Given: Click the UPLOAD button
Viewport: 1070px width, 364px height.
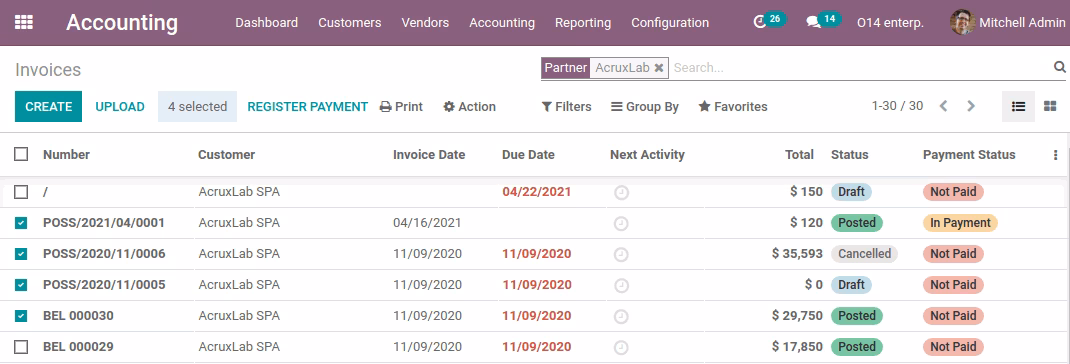Looking at the screenshot, I should (120, 107).
